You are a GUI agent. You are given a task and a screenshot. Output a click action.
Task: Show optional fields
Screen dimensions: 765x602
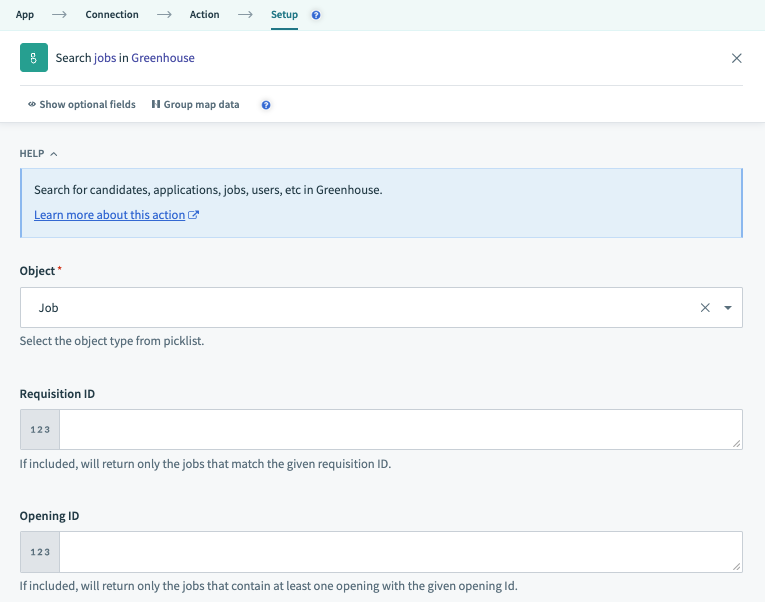pos(82,105)
